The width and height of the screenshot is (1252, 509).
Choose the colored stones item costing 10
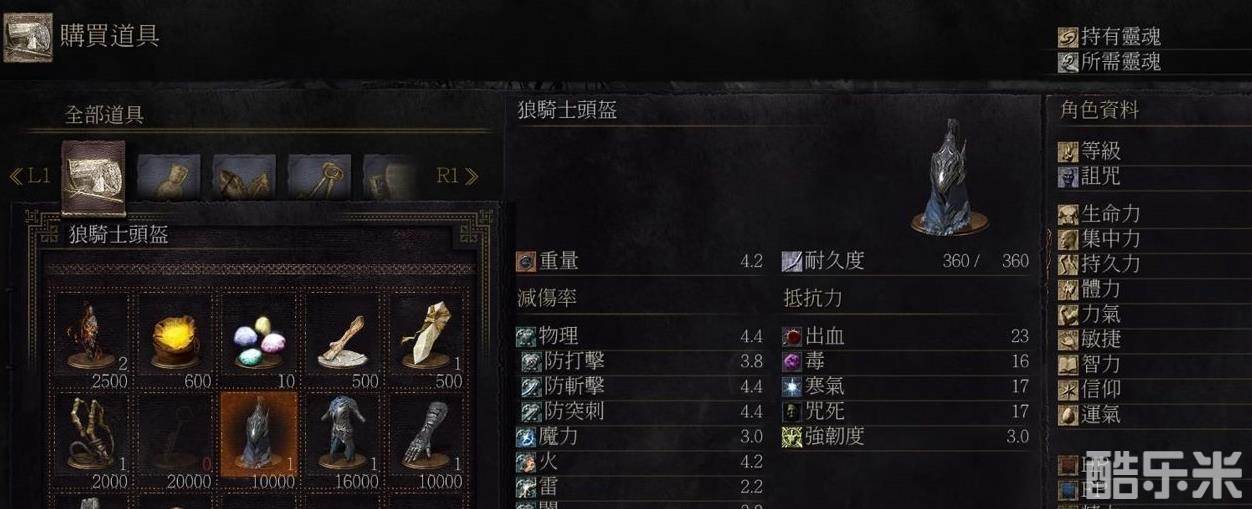[x=258, y=341]
